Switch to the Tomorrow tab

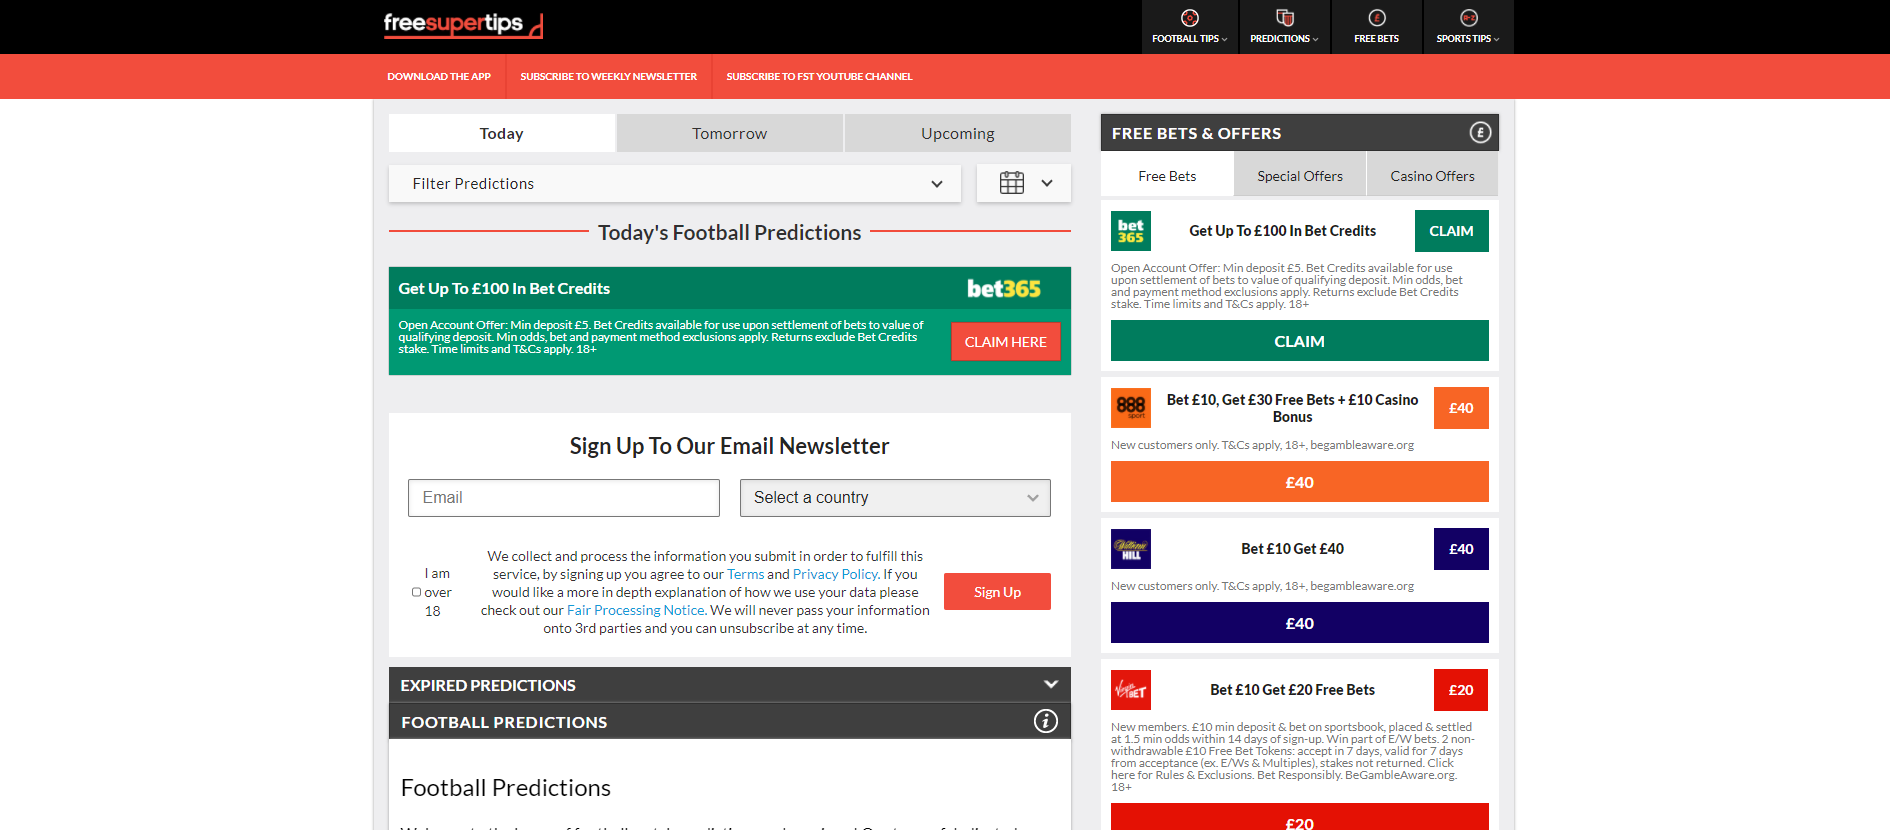coord(730,133)
